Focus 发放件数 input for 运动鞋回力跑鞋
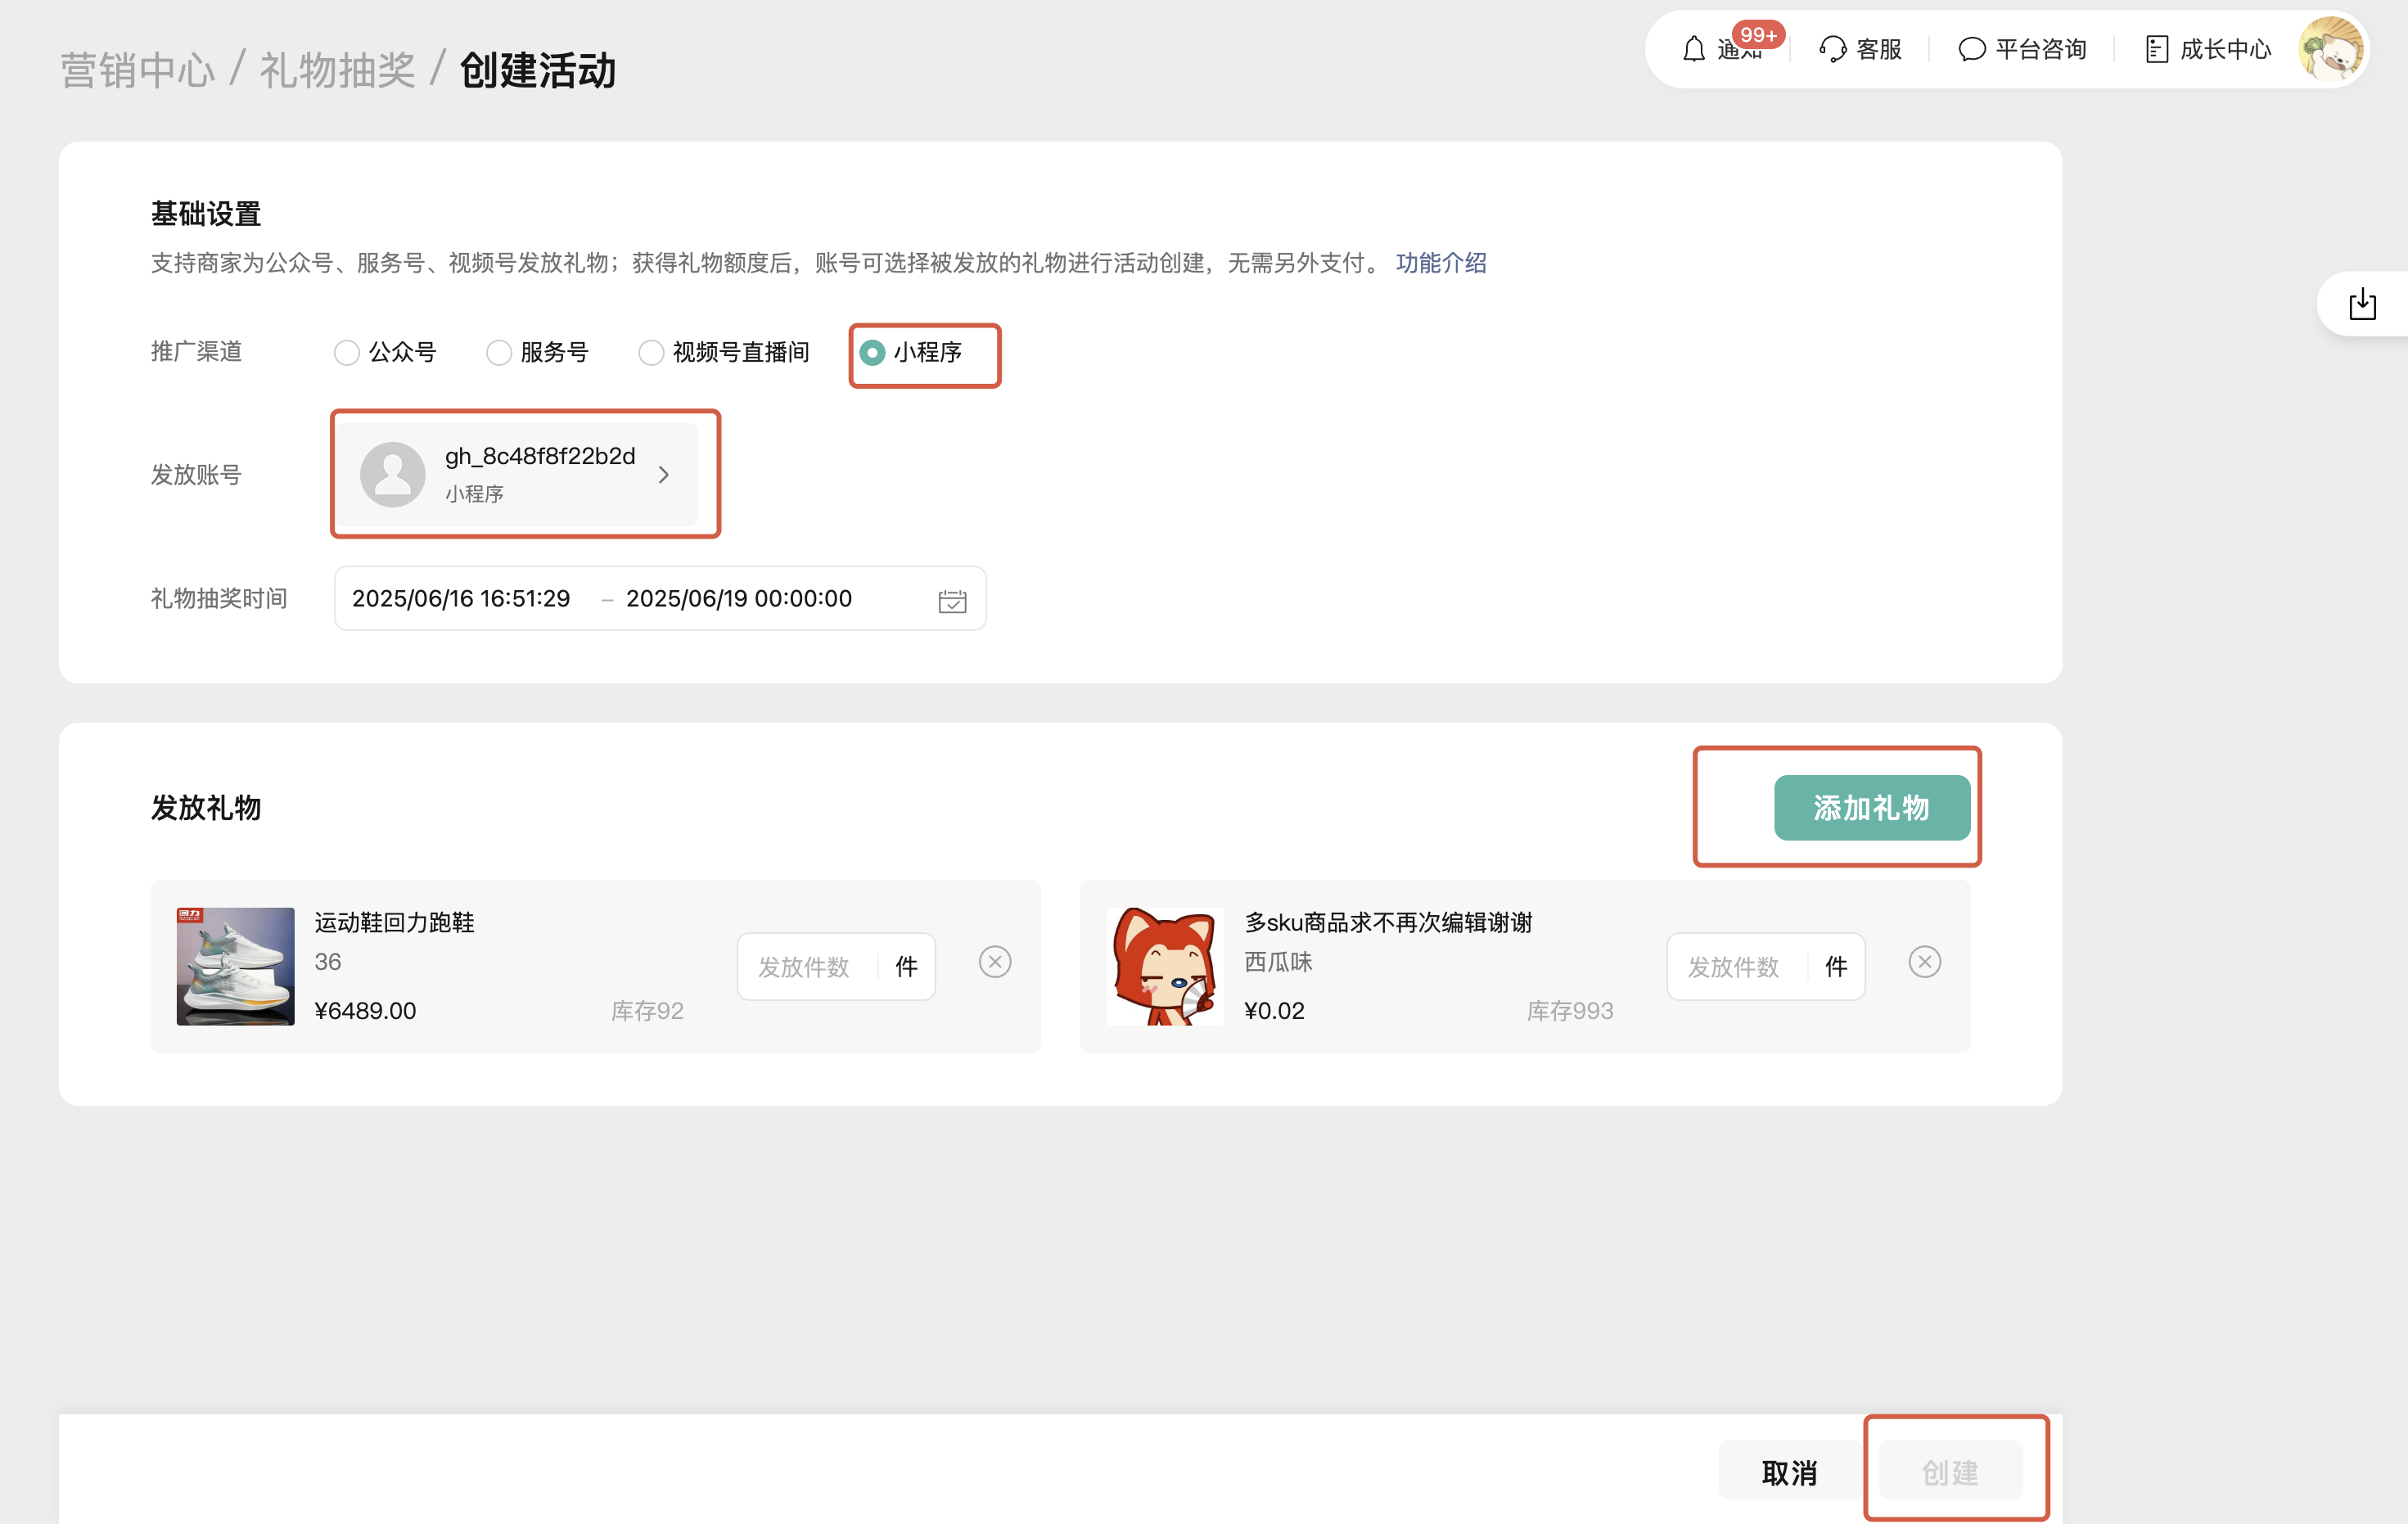Image resolution: width=2408 pixels, height=1524 pixels. pyautogui.click(x=807, y=967)
